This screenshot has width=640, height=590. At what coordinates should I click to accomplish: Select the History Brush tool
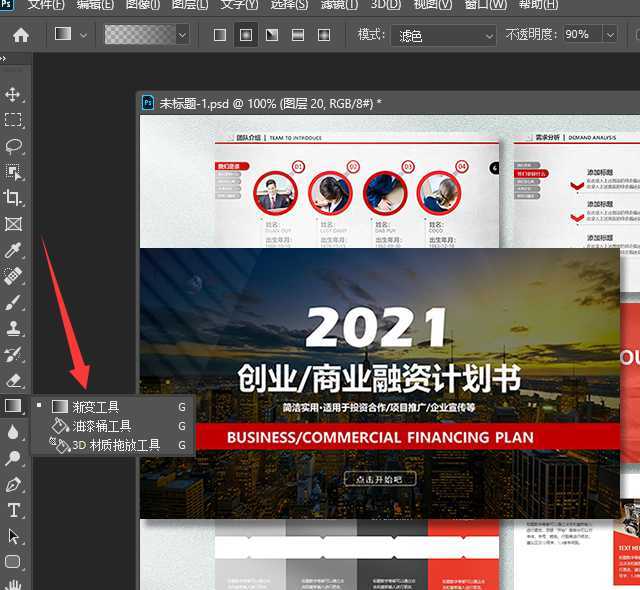13,355
